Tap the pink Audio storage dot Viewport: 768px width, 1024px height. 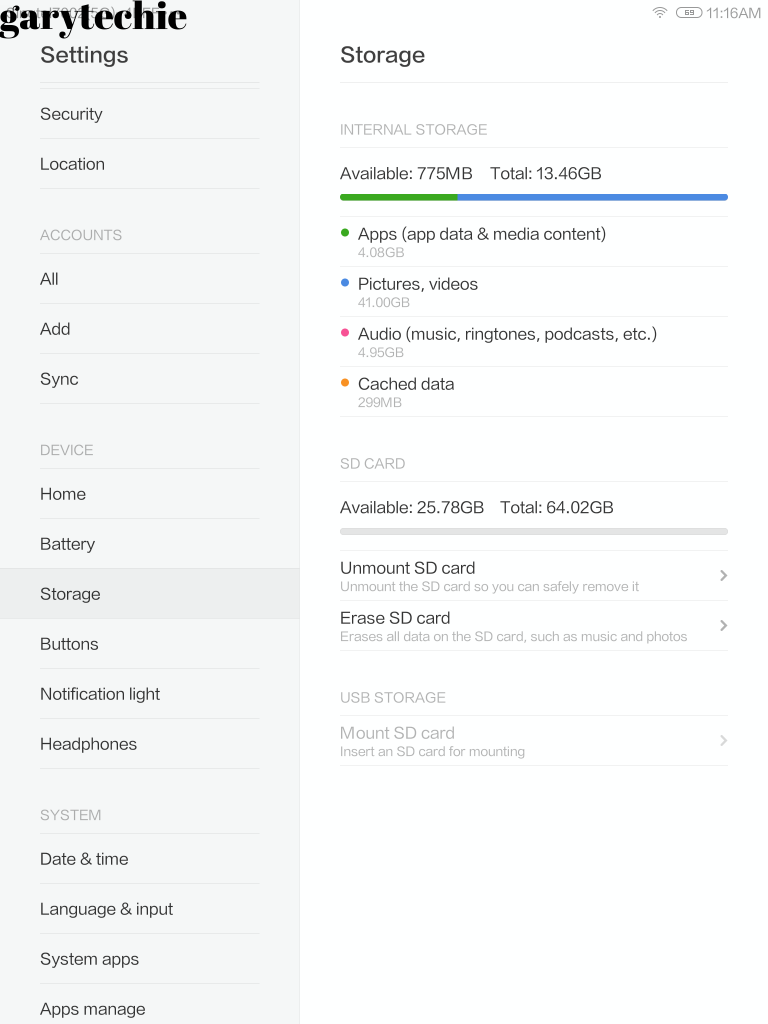(345, 333)
